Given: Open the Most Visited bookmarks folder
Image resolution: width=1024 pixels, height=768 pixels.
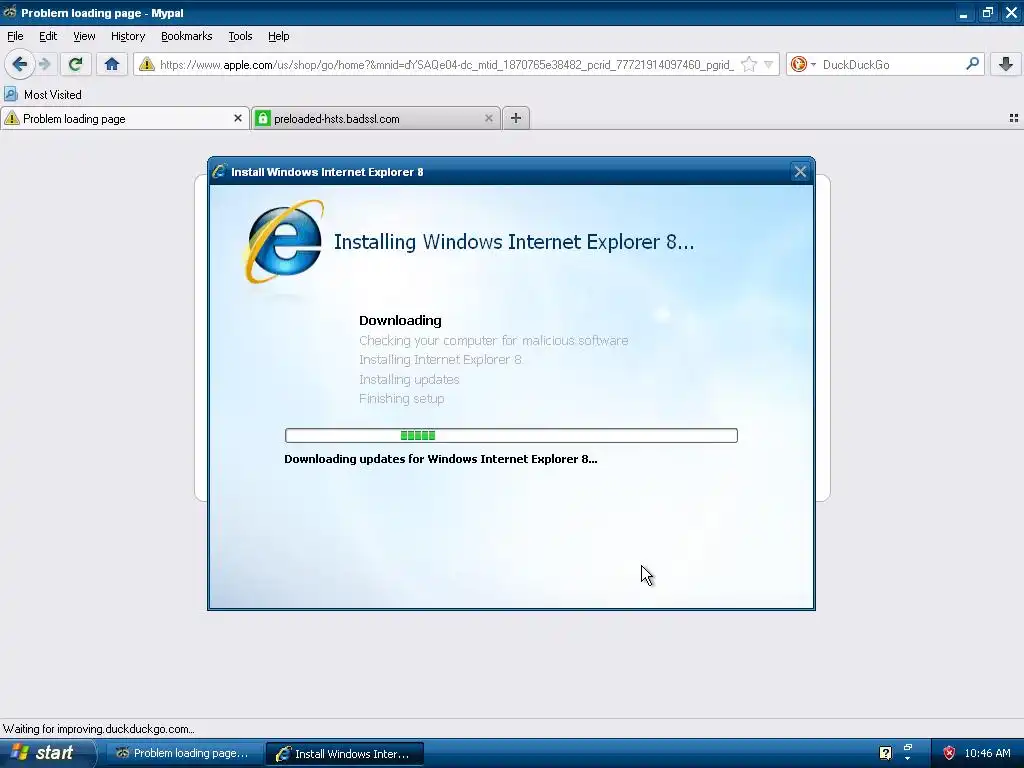Looking at the screenshot, I should click(x=43, y=95).
